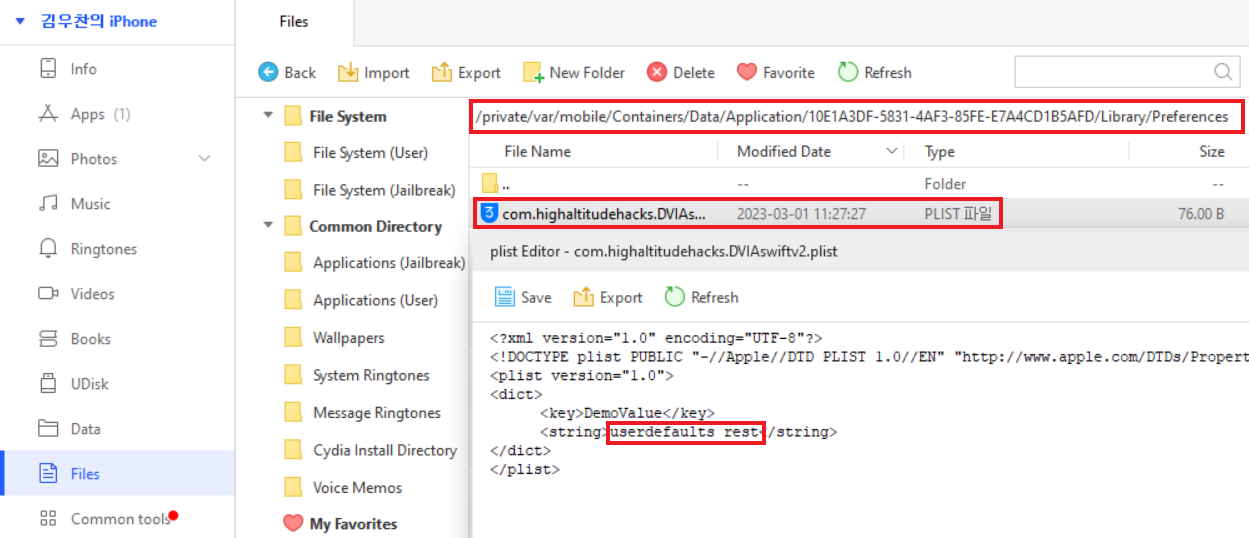Open the UDisk section icon
Viewport: 1249px width, 538px height.
(x=48, y=384)
